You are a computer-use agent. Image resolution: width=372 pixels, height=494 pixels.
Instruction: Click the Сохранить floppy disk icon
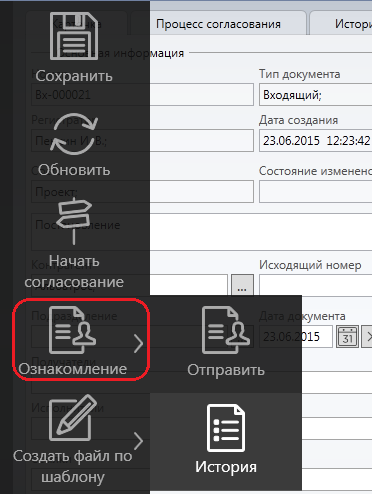(x=74, y=36)
